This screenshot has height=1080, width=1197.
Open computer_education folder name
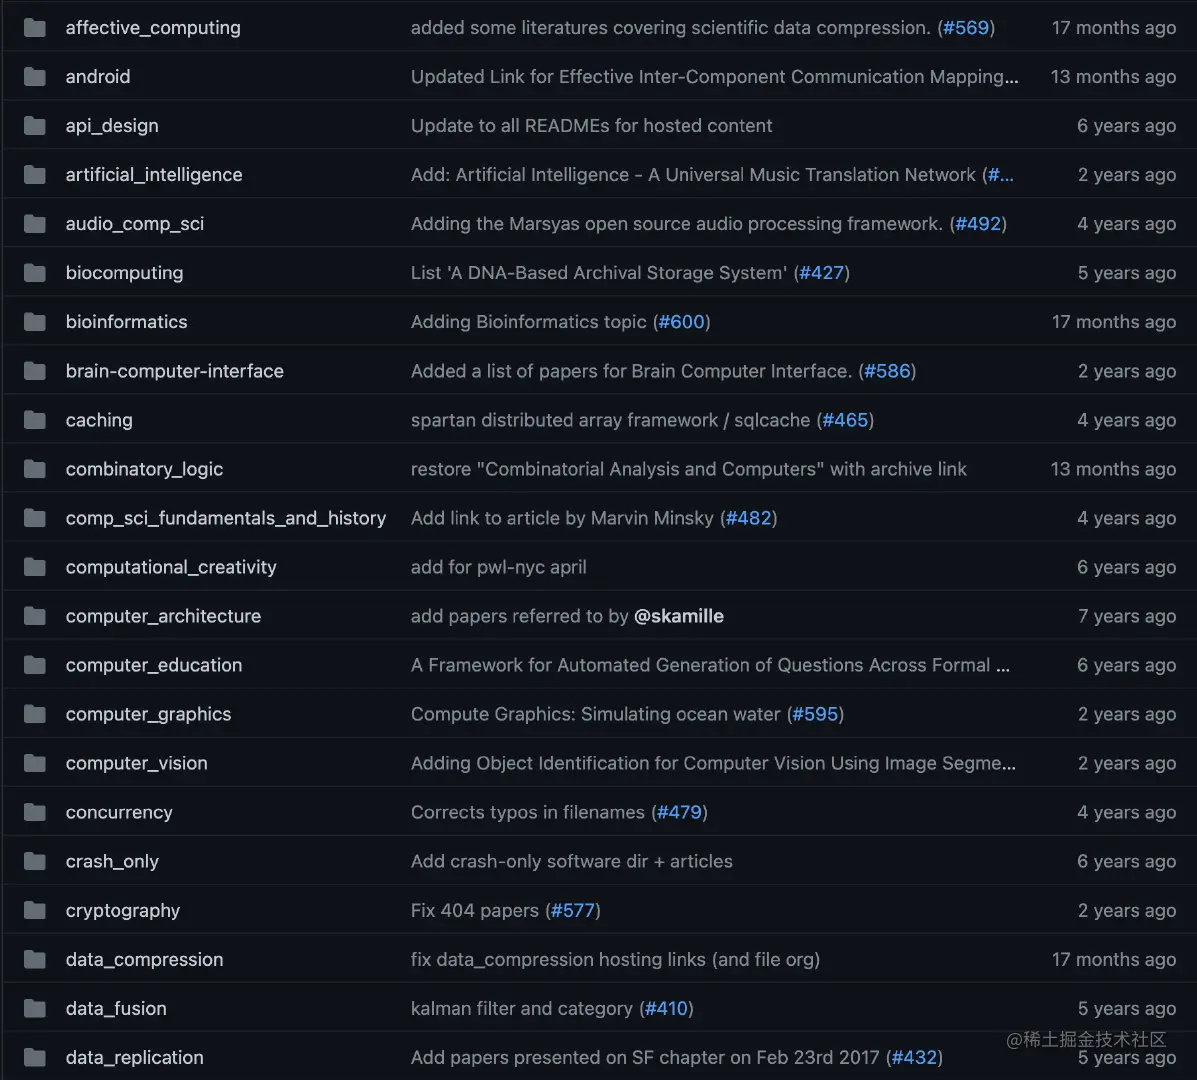coord(154,666)
